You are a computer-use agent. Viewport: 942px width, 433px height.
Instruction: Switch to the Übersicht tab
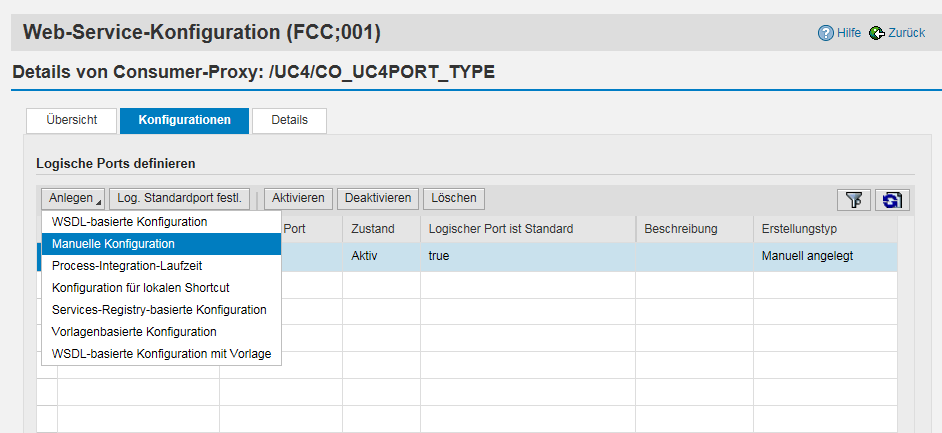71,120
